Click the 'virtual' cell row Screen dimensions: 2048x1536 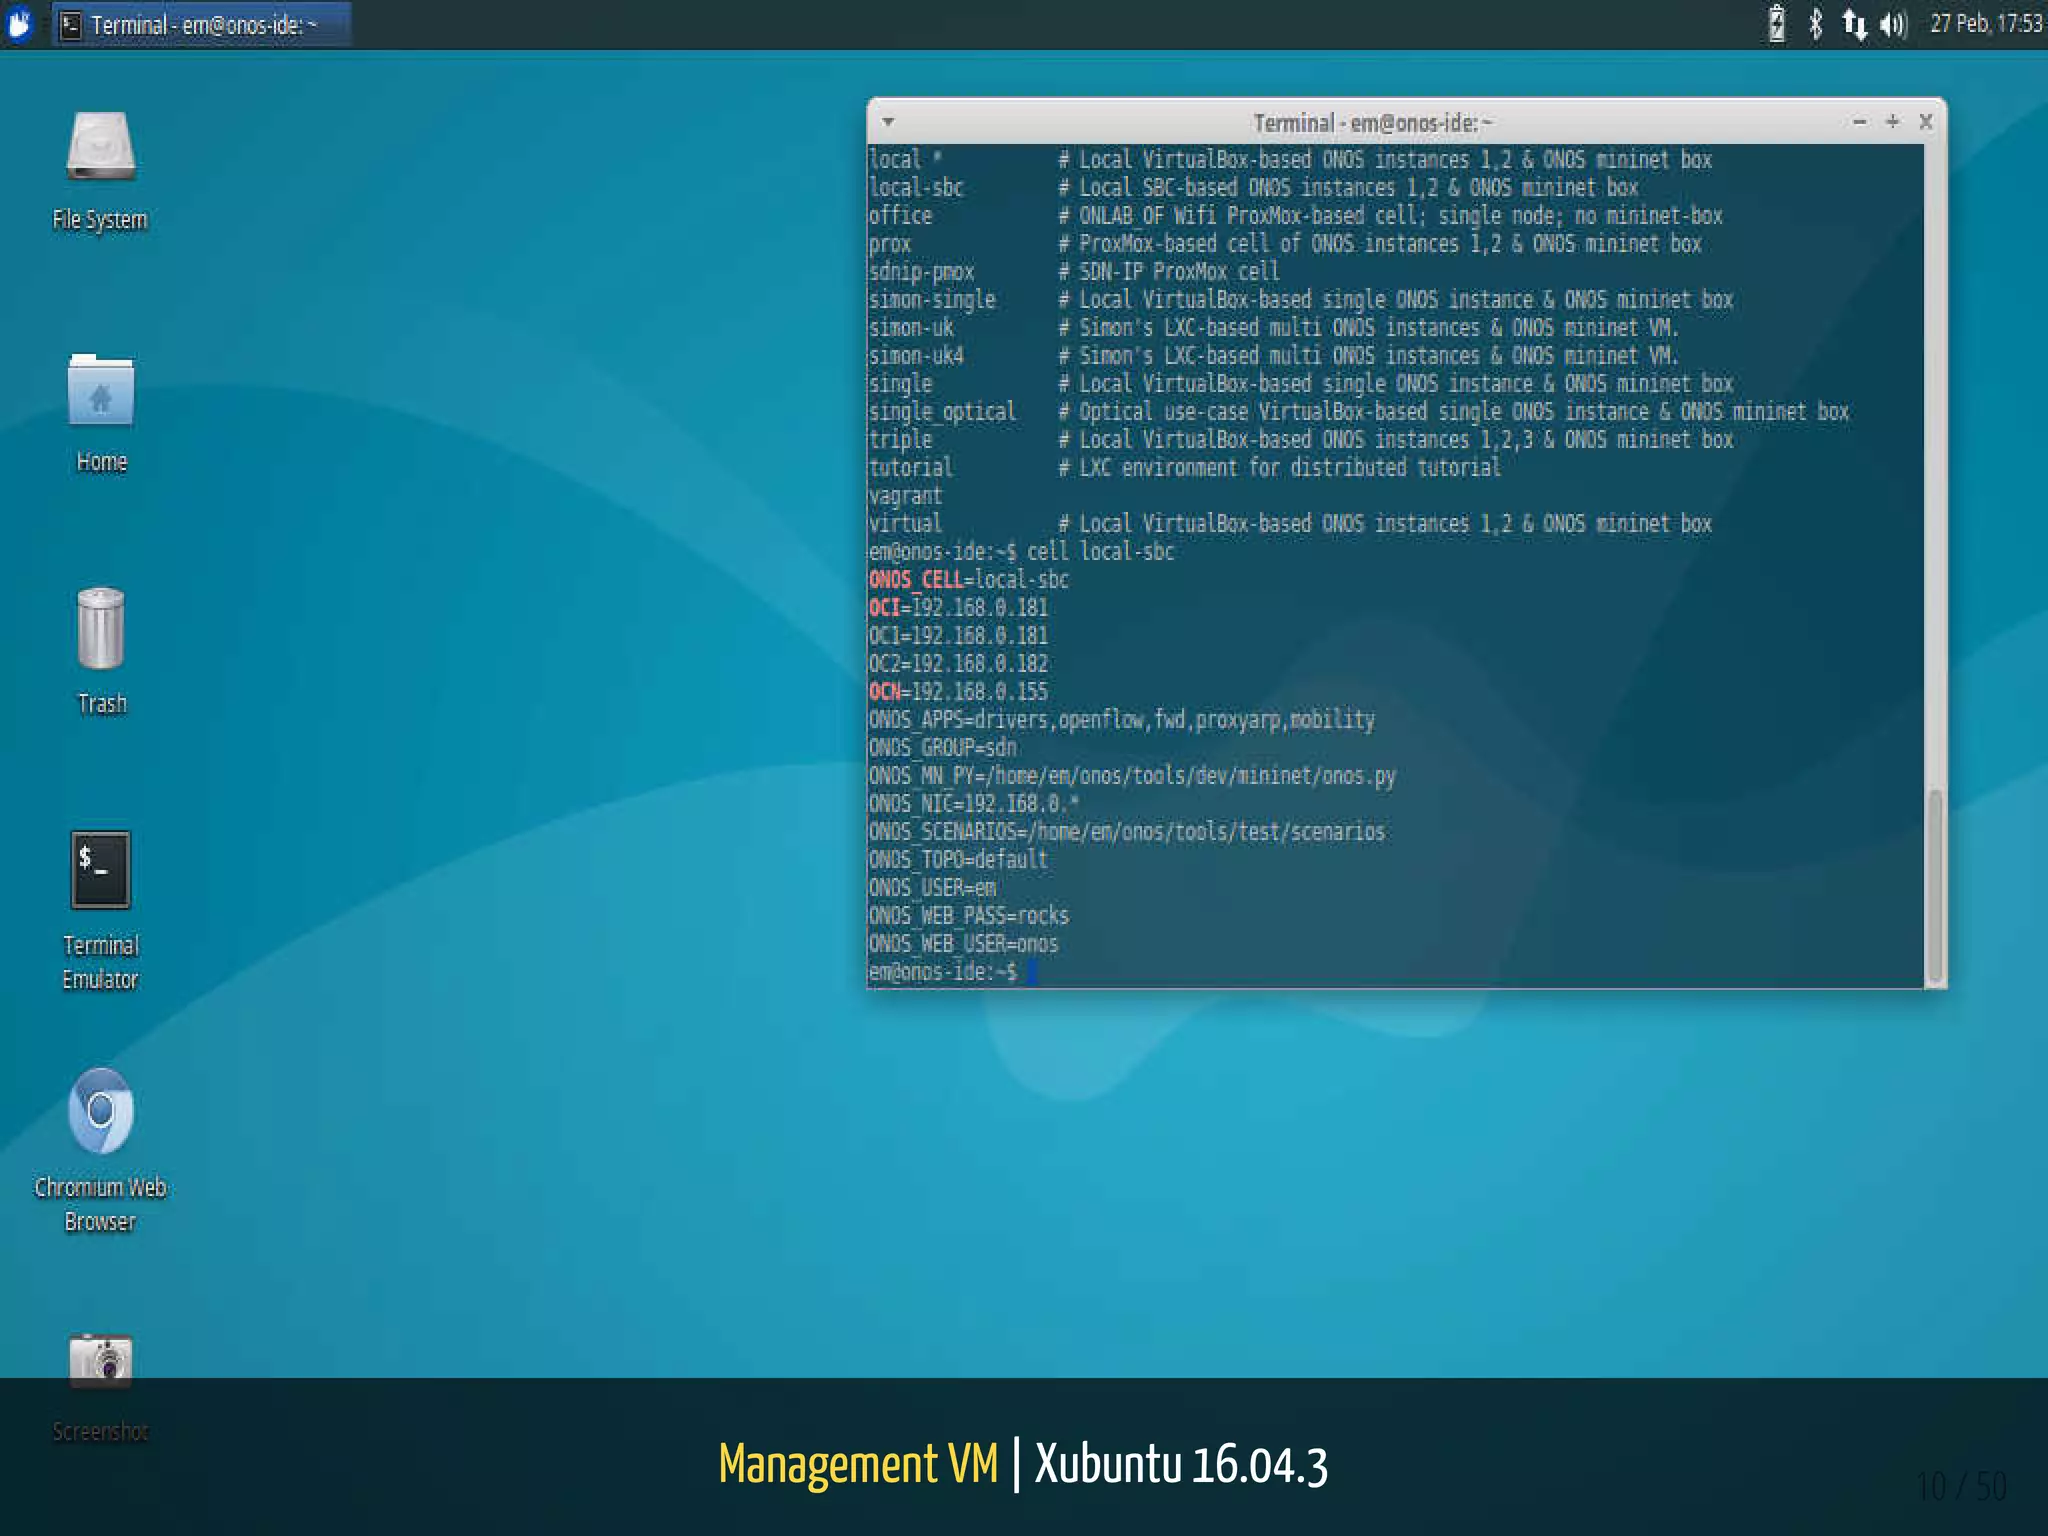[x=1290, y=524]
